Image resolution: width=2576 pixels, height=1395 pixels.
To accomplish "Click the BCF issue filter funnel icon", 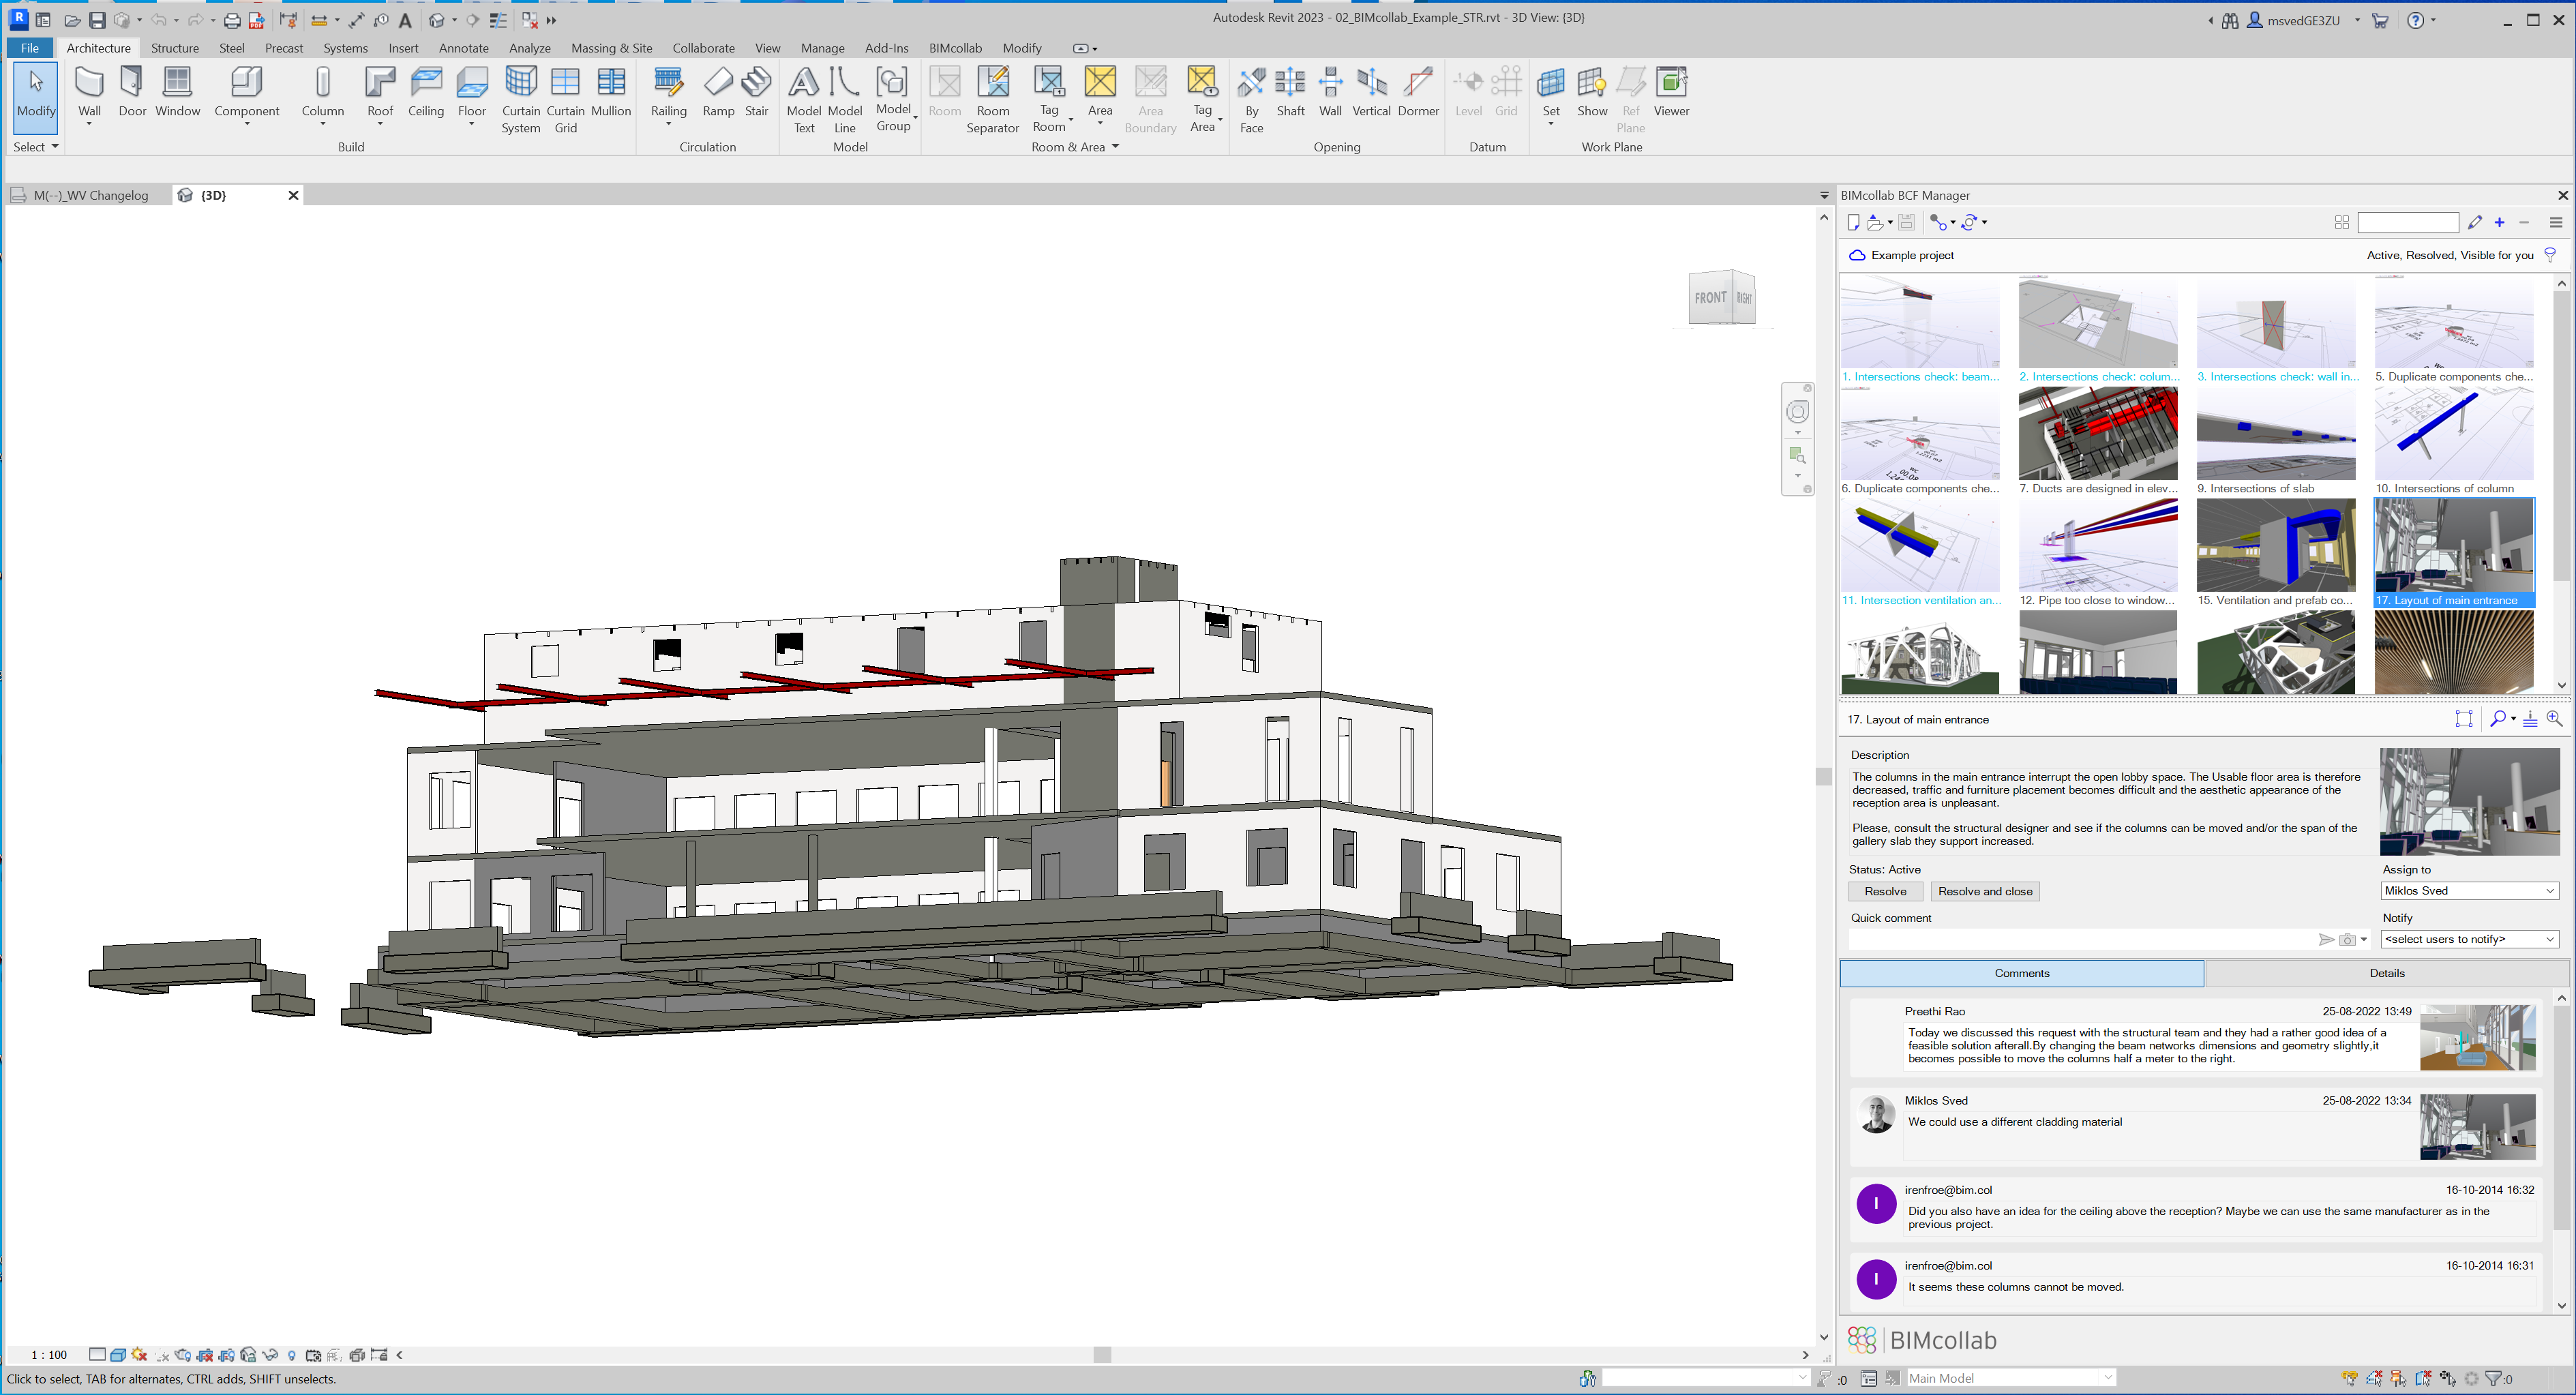I will (x=2550, y=255).
